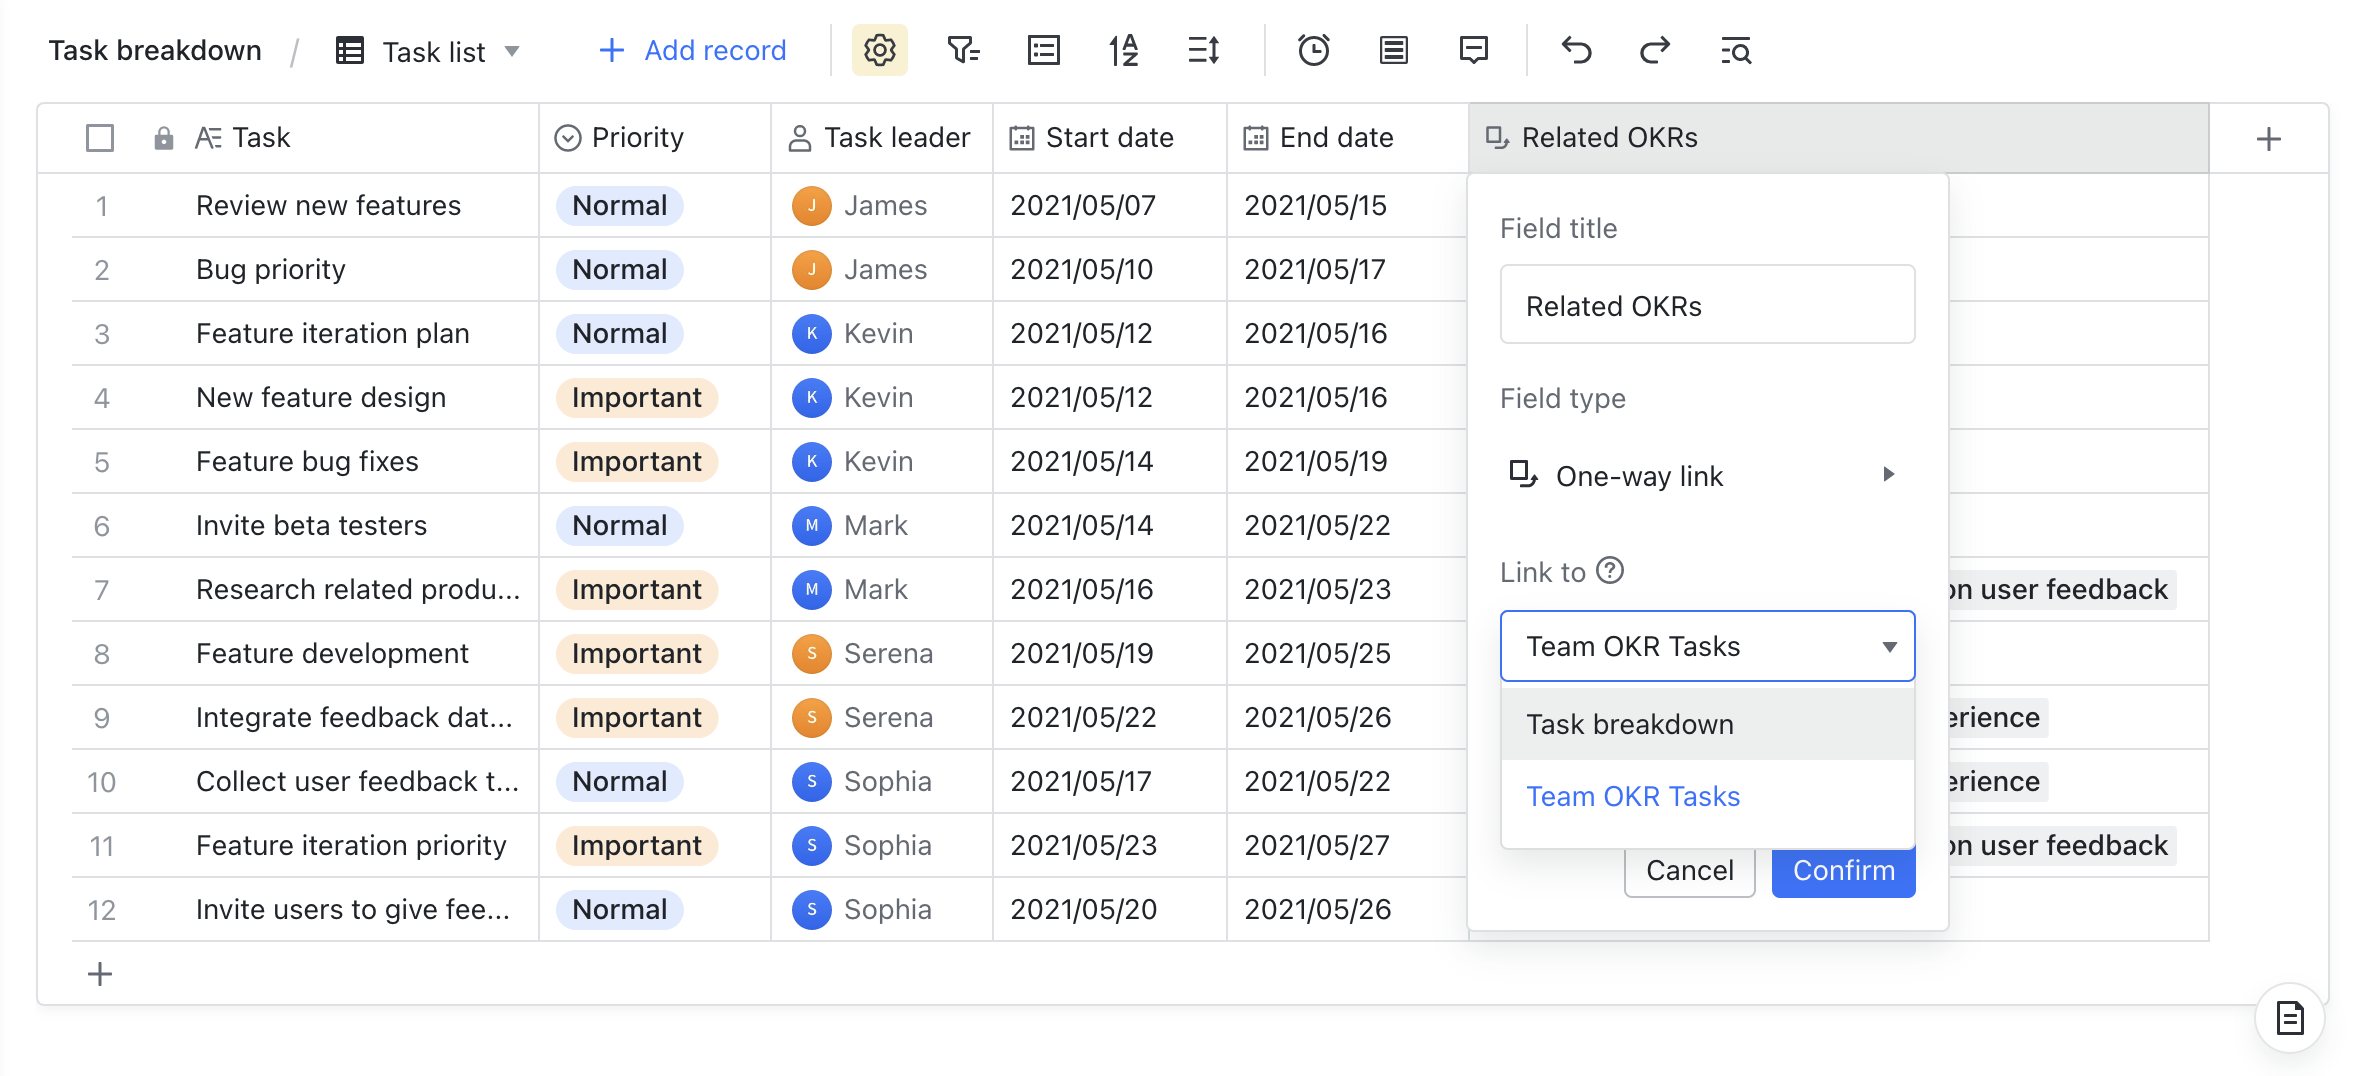Viewport: 2366px width, 1076px height.
Task: Choose Team OKR Tasks option in list
Action: 1707,796
